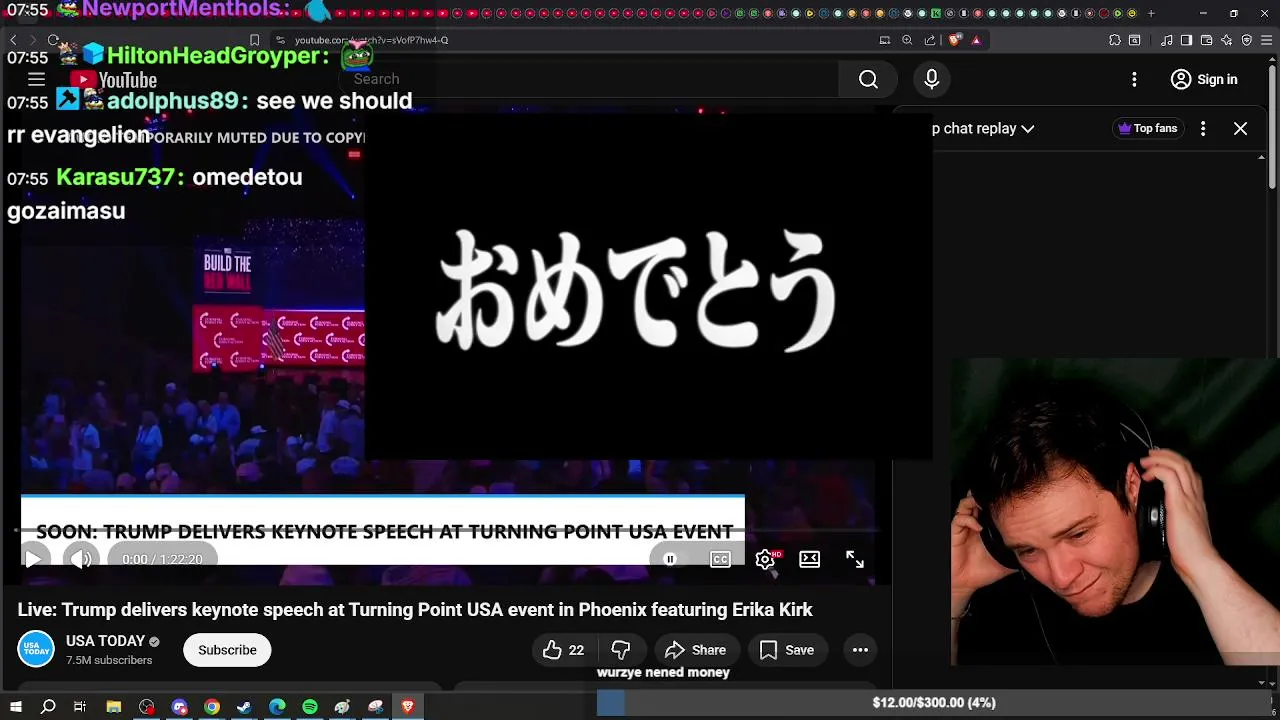Click the YouTube Search input field
The height and width of the screenshot is (720, 1280).
pyautogui.click(x=590, y=79)
